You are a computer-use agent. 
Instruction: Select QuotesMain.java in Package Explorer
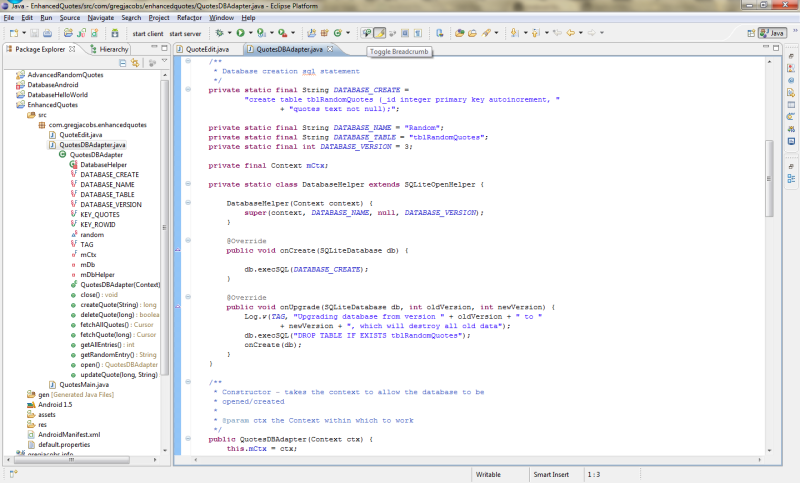click(x=82, y=384)
